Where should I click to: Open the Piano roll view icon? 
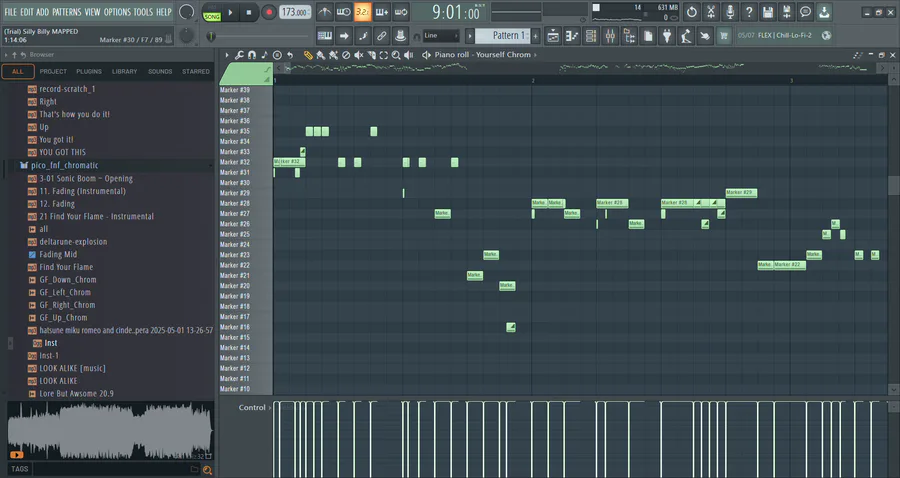click(572, 36)
